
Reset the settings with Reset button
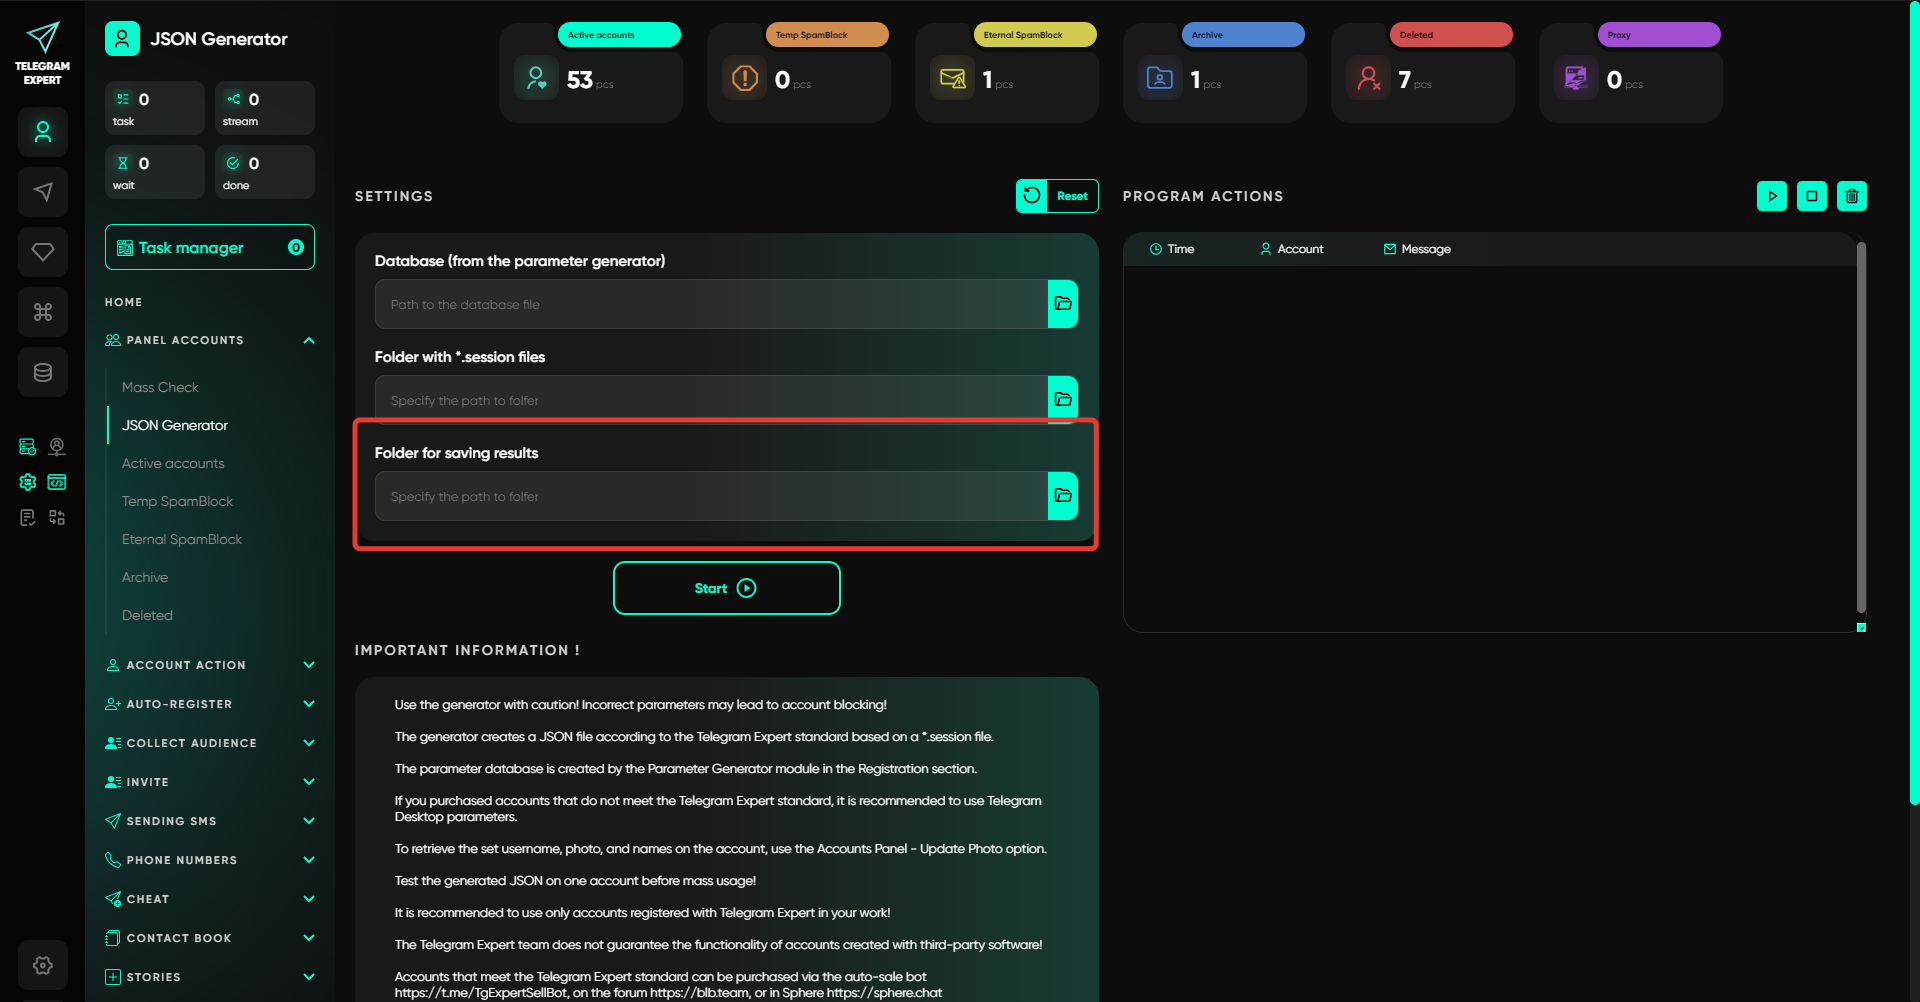tap(1057, 196)
